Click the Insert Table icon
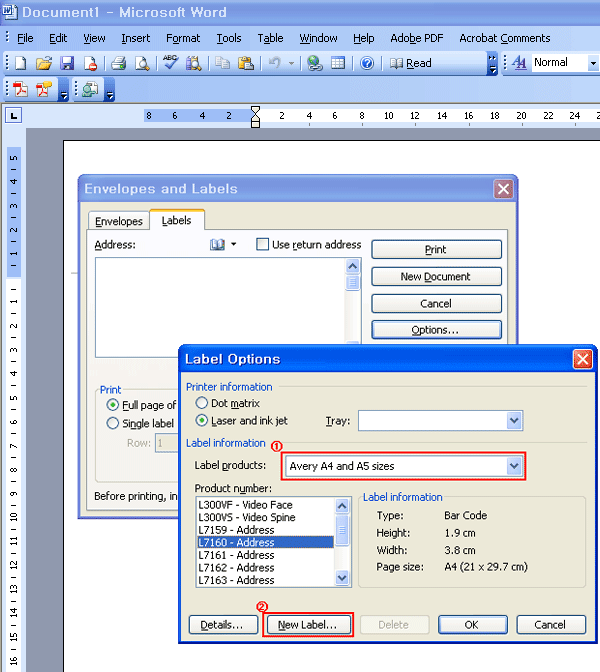This screenshot has width=600, height=672. coord(338,63)
